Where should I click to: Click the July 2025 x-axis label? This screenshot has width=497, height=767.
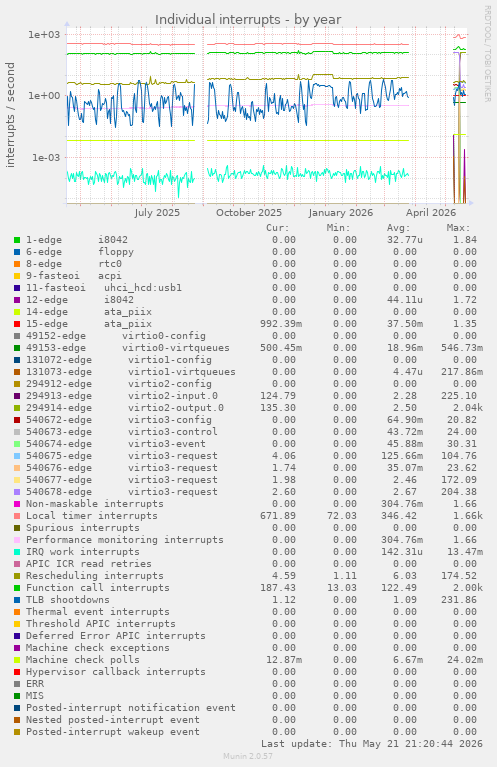pos(157,213)
